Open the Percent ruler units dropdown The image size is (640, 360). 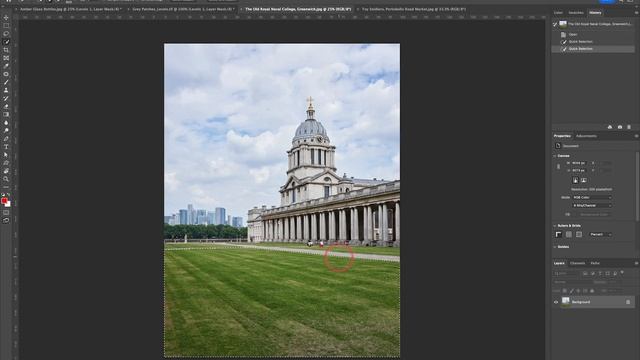600,235
